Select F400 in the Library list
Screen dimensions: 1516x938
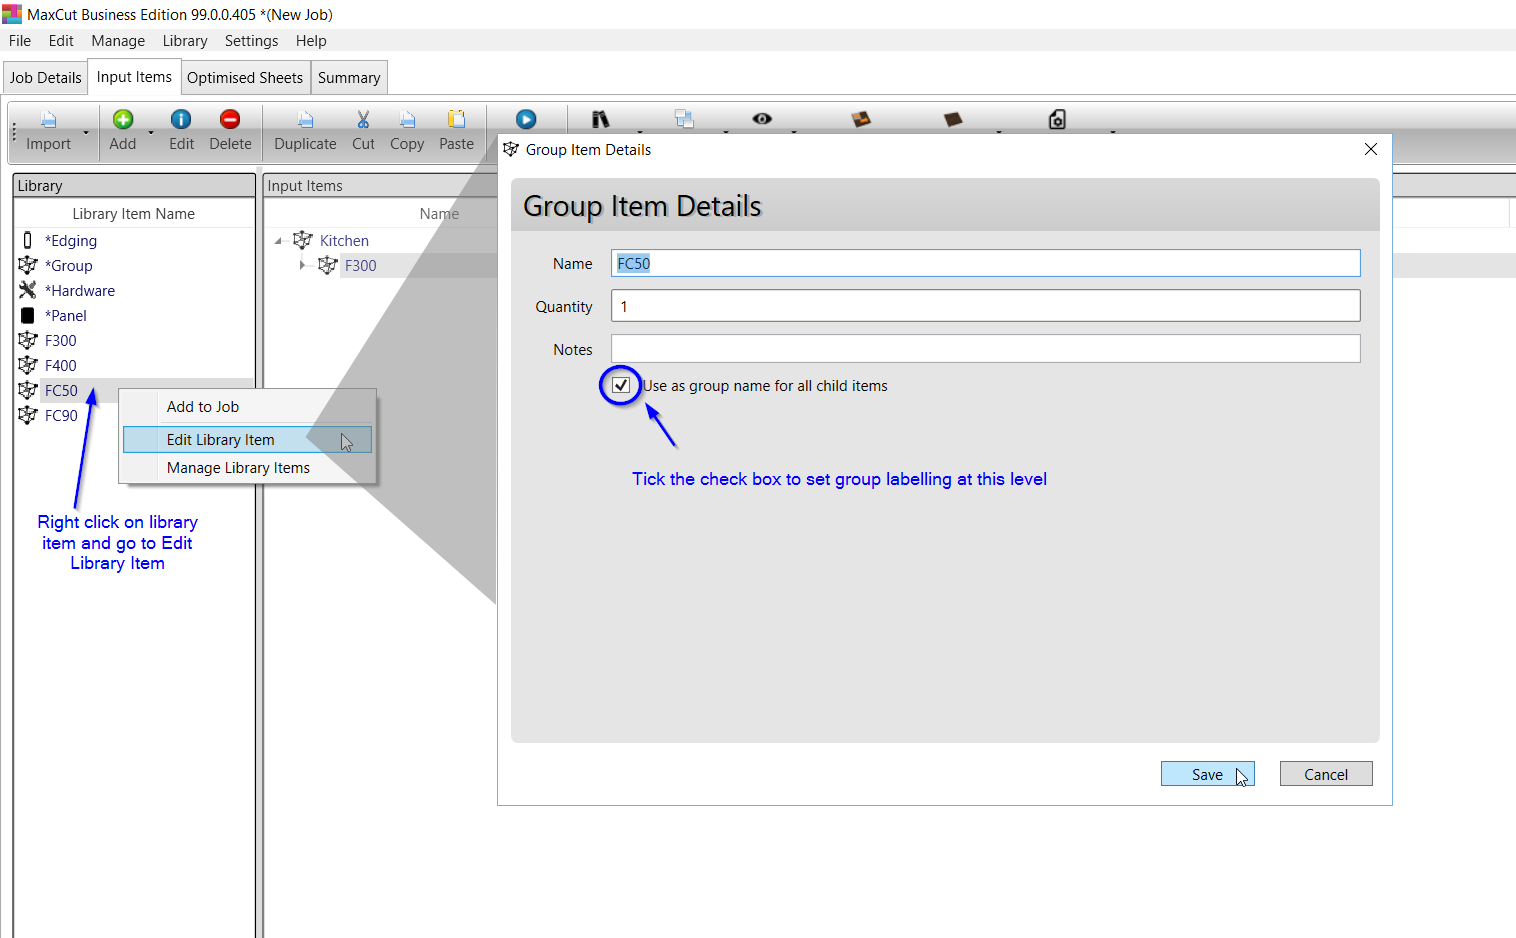61,366
